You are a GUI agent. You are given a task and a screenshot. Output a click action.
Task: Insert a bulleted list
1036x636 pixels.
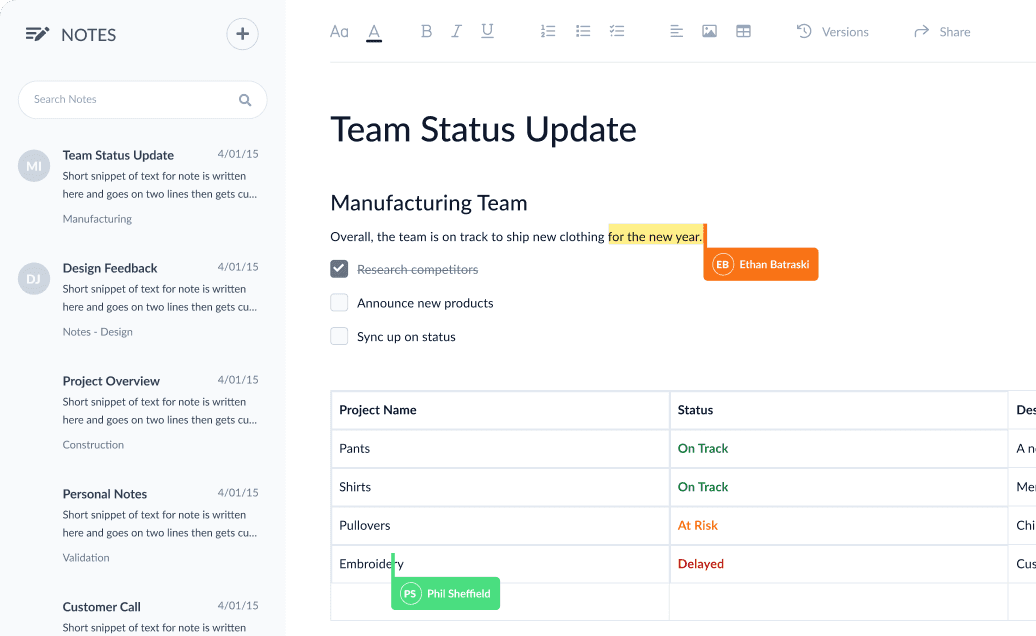583,31
